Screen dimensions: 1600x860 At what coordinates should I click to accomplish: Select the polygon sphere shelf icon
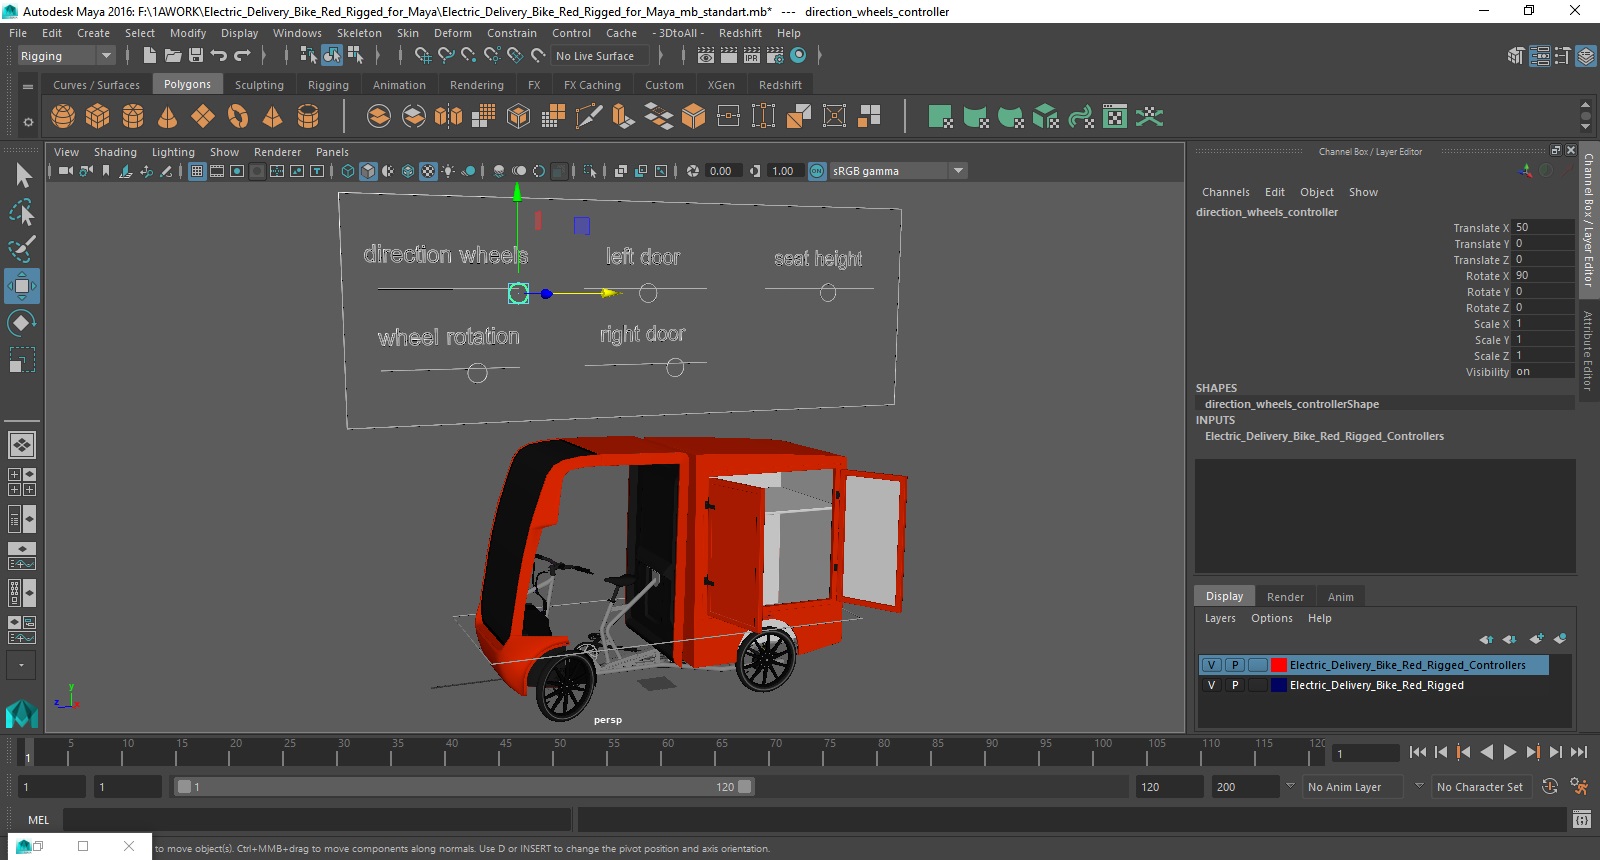pos(63,117)
